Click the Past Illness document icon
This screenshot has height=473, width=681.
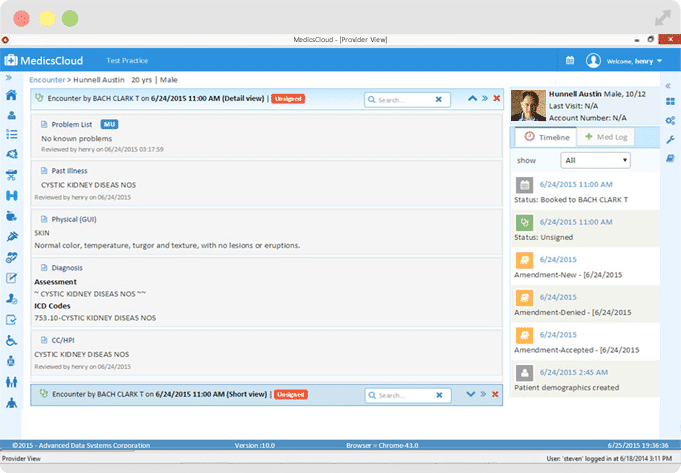pyautogui.click(x=44, y=171)
